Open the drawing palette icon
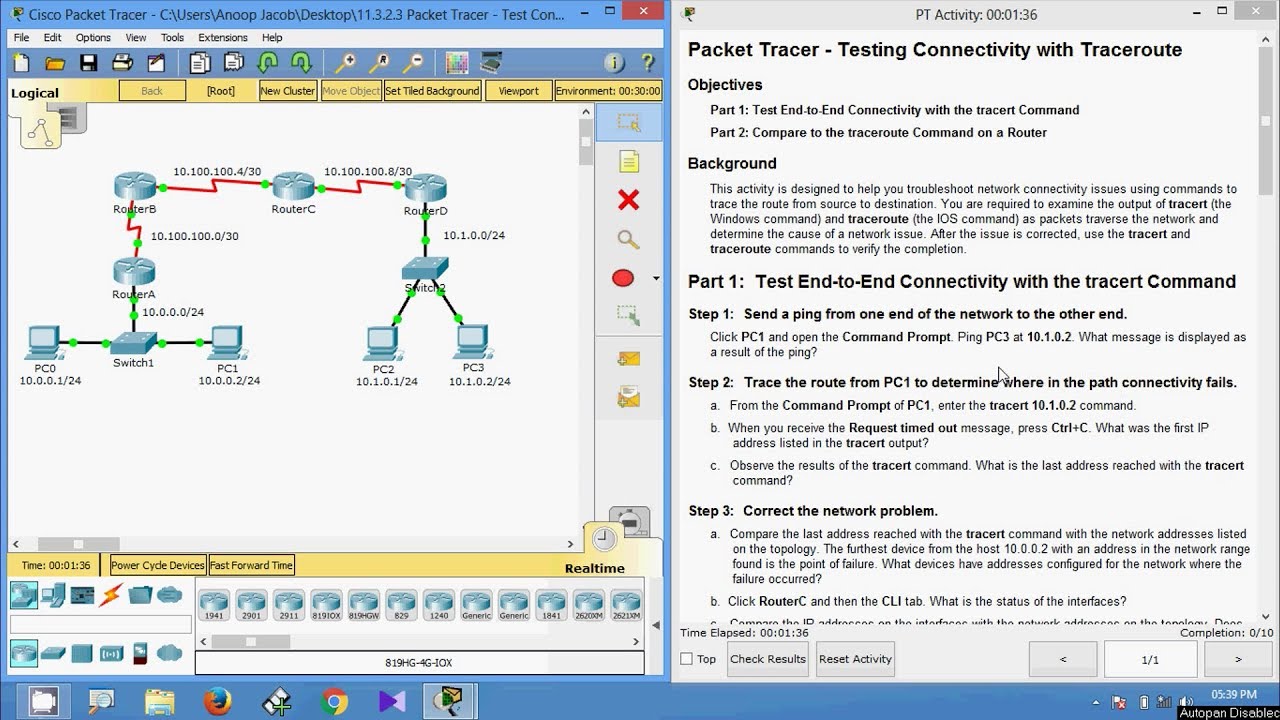The height and width of the screenshot is (720, 1280). [457, 64]
